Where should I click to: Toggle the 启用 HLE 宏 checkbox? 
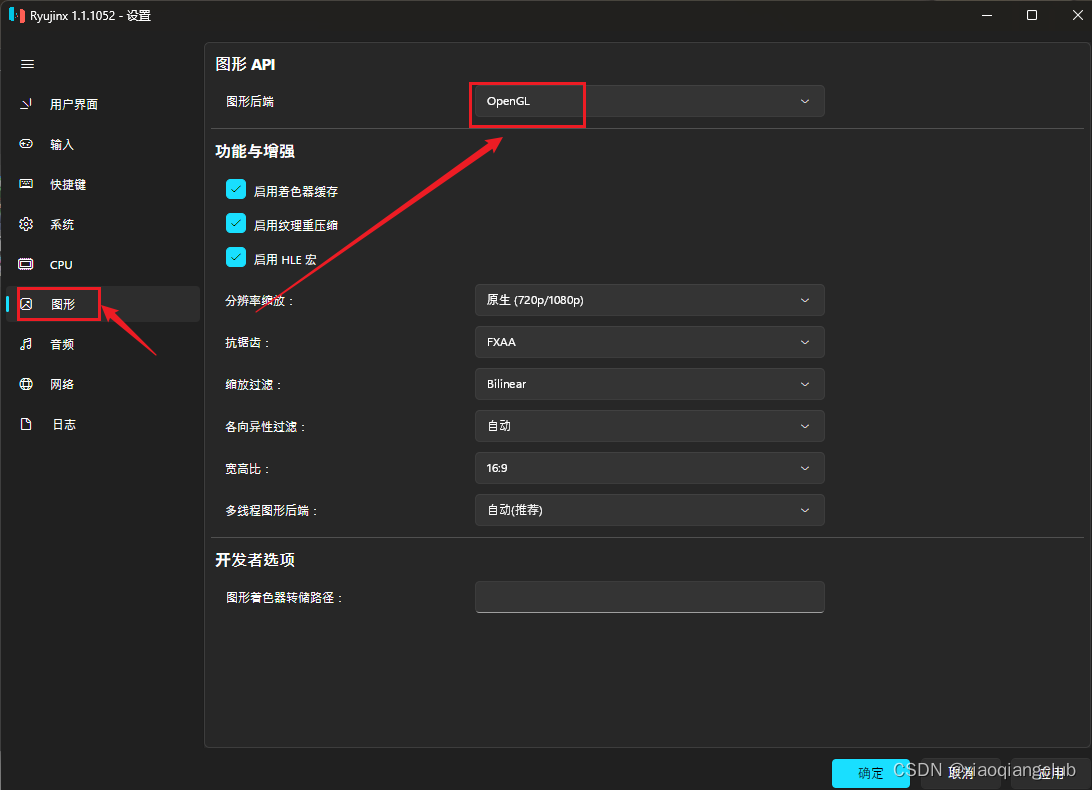click(236, 258)
